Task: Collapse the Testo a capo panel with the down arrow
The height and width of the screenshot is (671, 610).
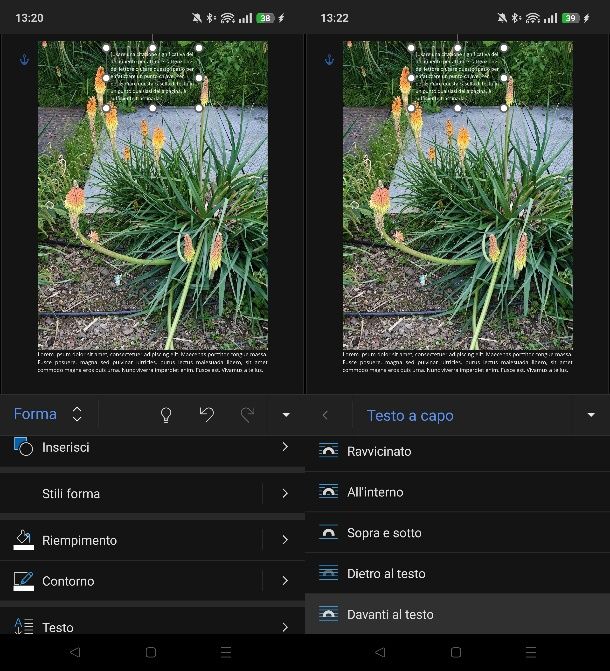Action: (x=590, y=415)
